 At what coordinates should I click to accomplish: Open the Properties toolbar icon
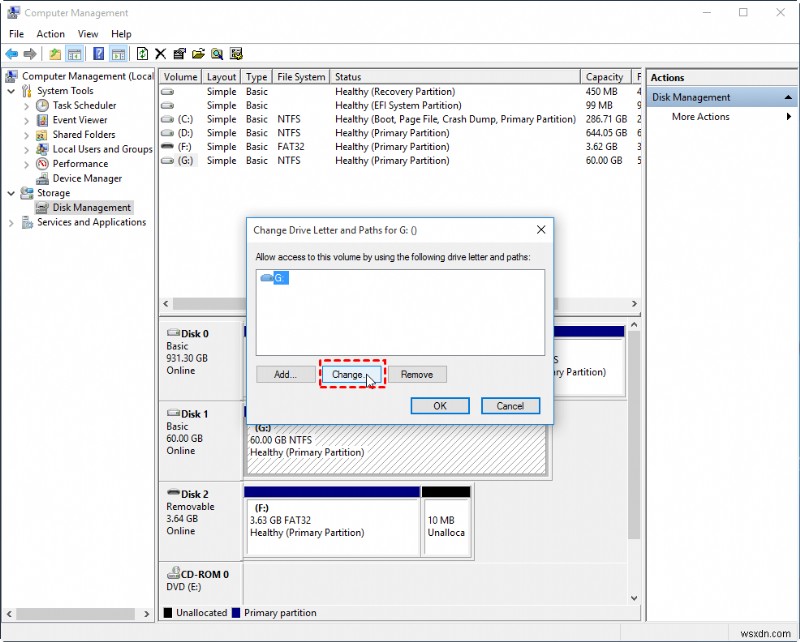click(x=178, y=54)
